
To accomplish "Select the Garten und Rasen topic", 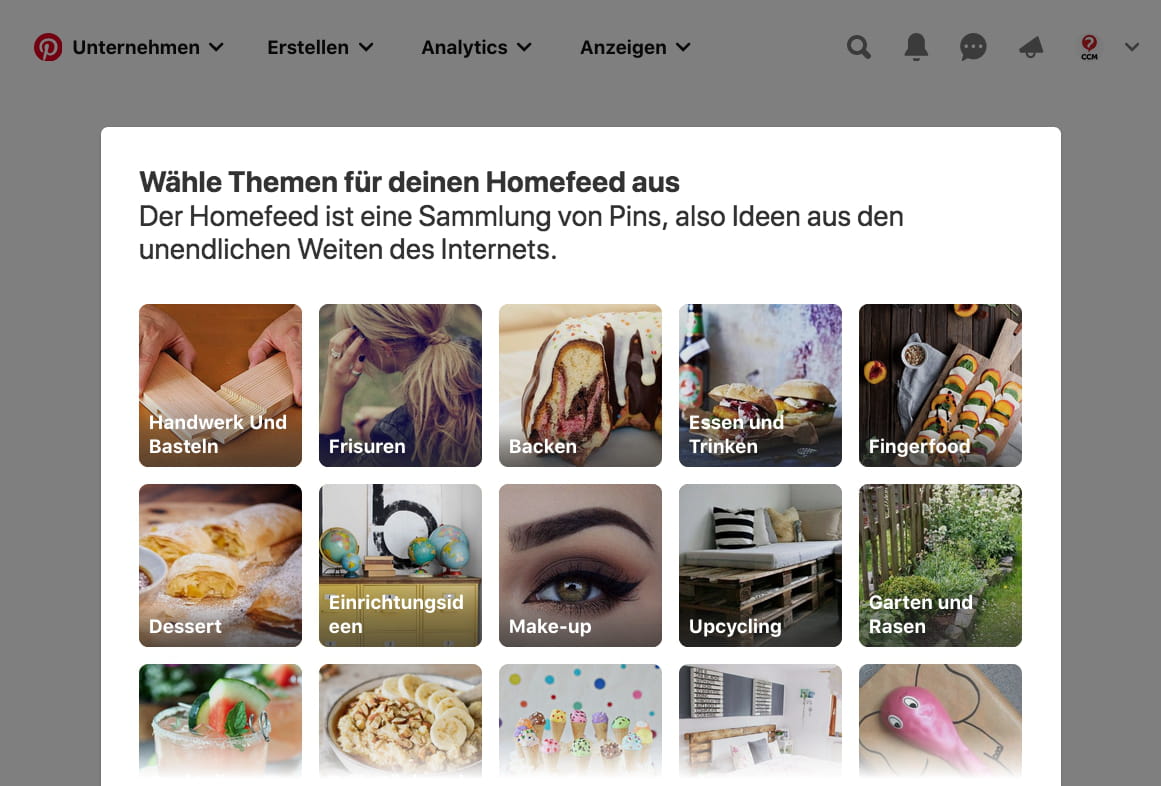I will [940, 565].
